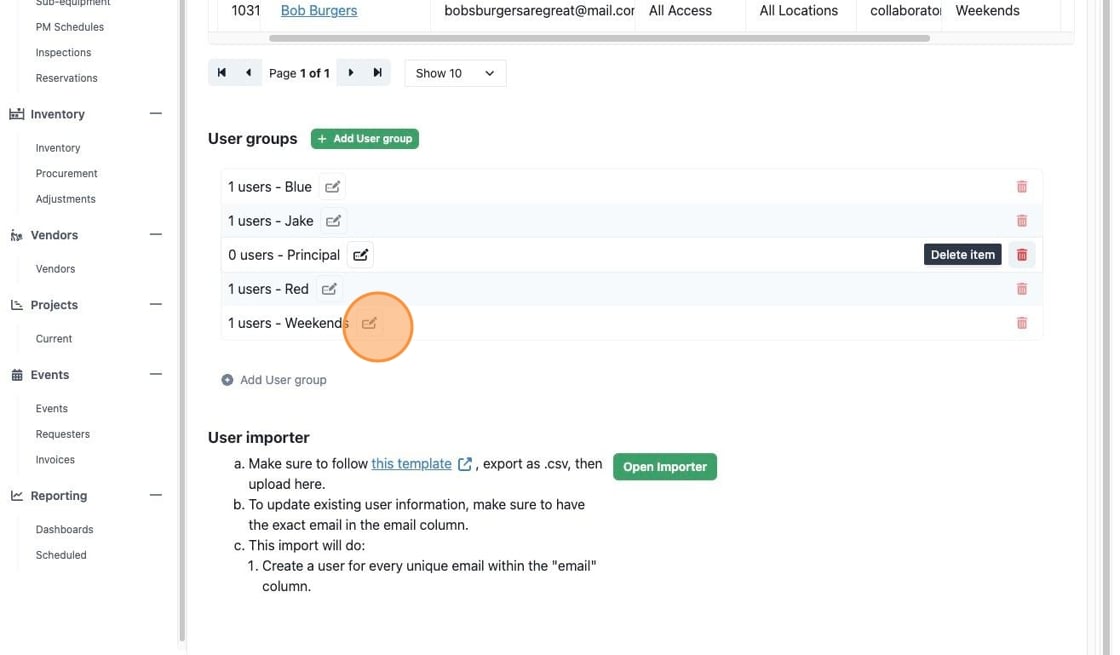Open Reservations in sidebar
Image resolution: width=1120 pixels, height=655 pixels.
pyautogui.click(x=66, y=79)
